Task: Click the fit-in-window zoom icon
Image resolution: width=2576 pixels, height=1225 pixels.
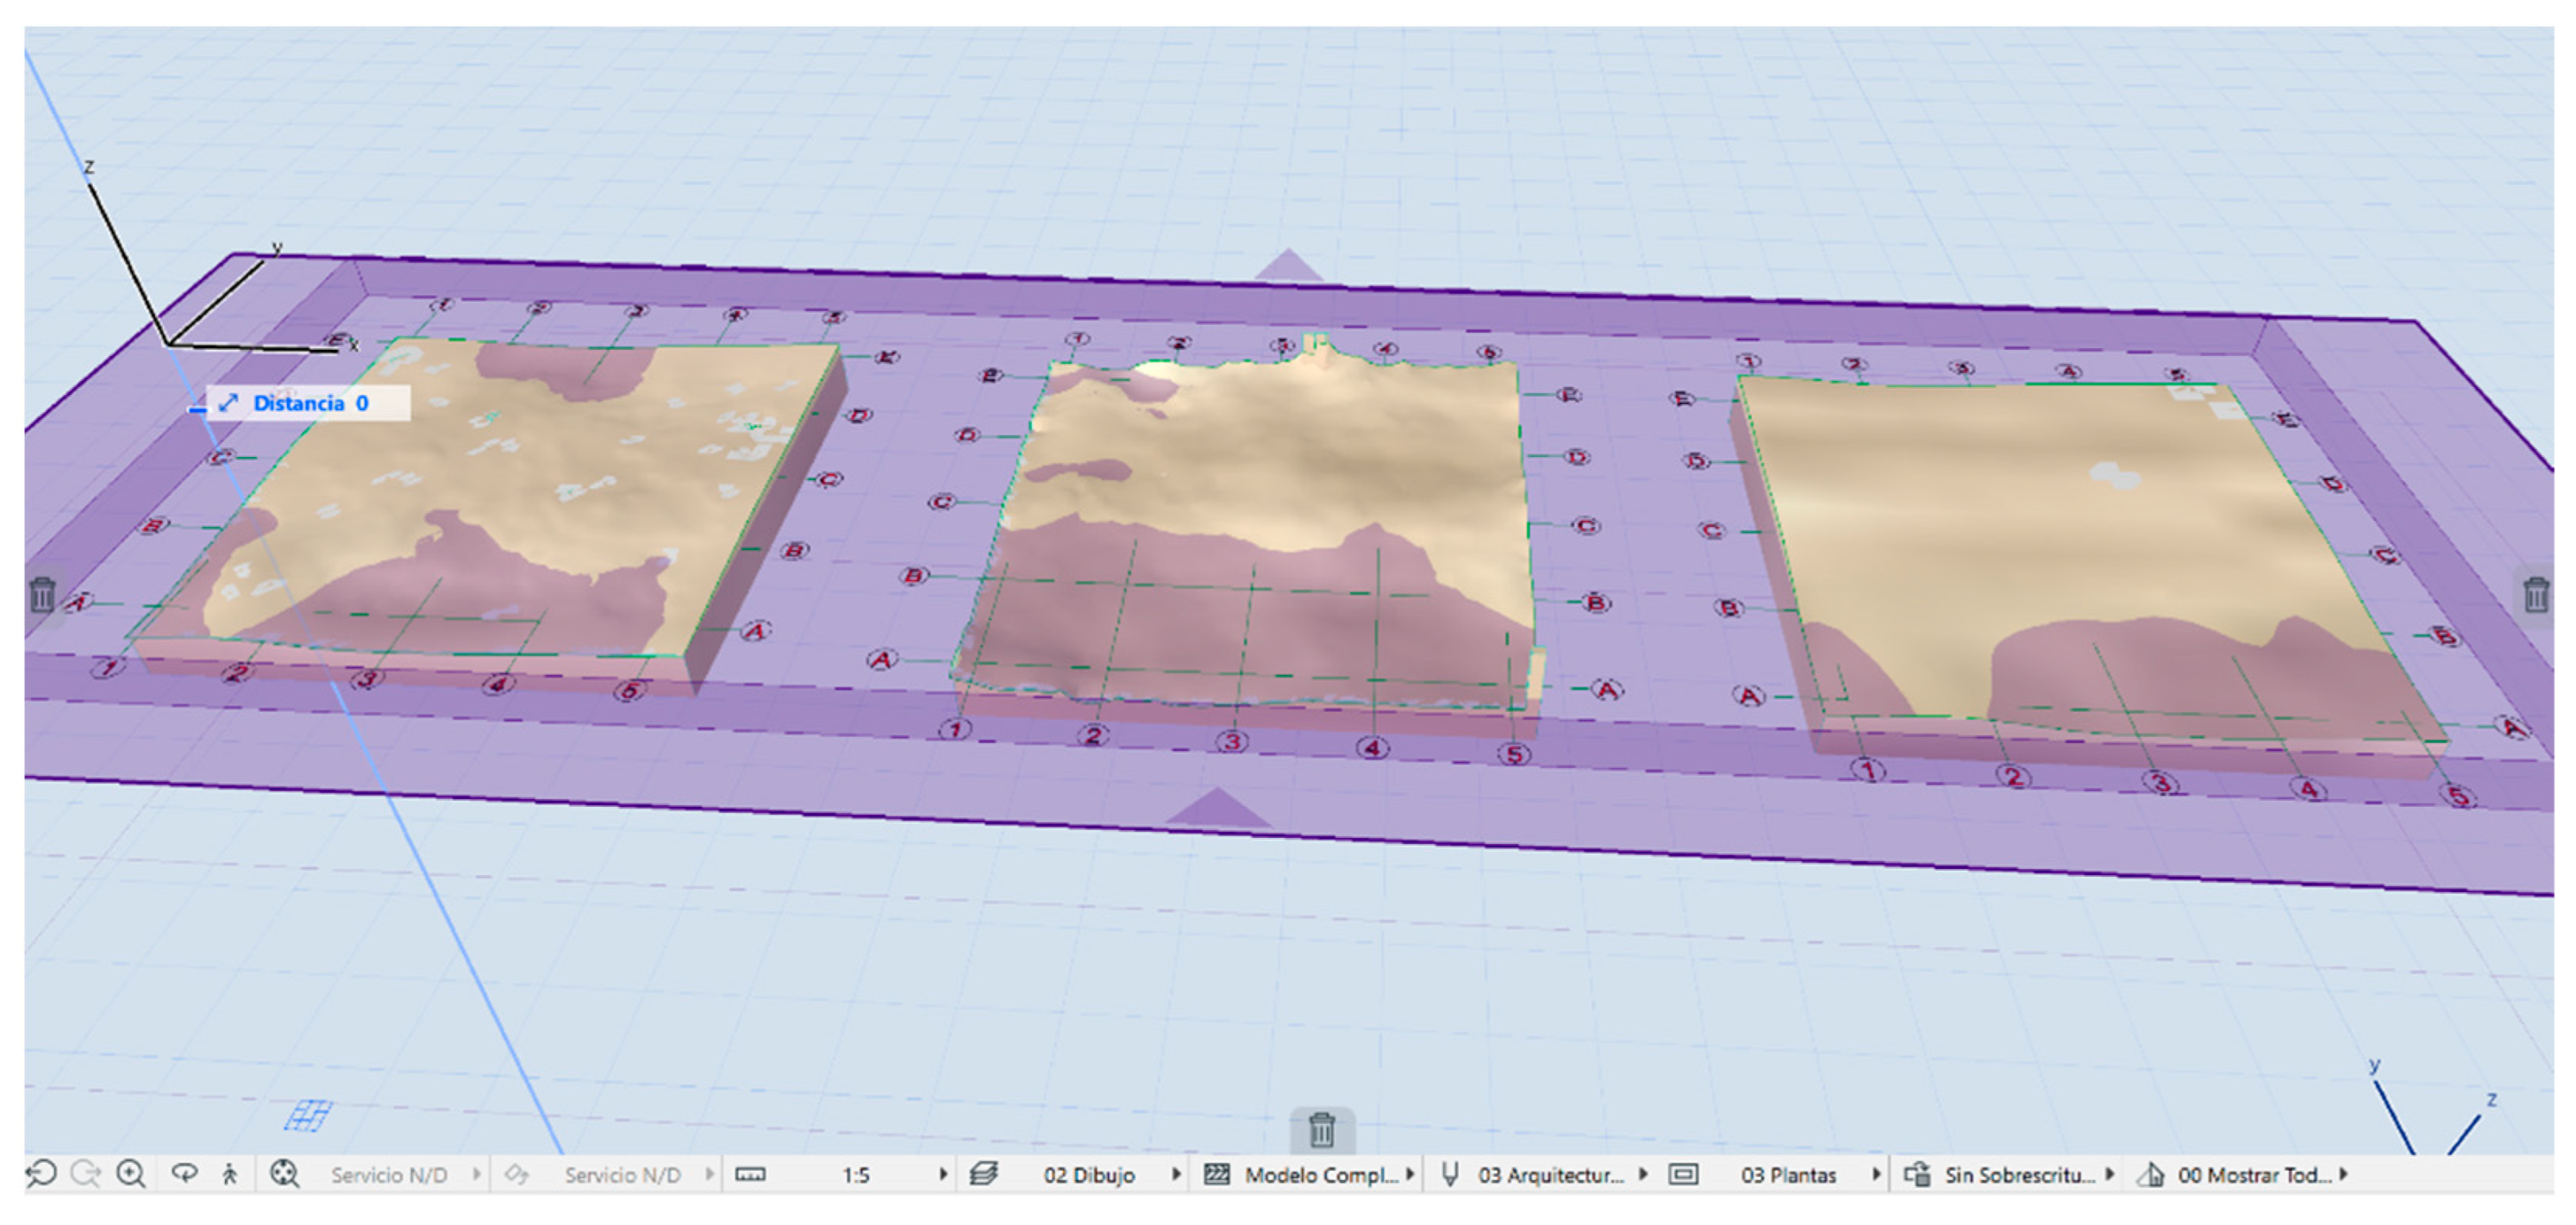Action: (284, 1173)
